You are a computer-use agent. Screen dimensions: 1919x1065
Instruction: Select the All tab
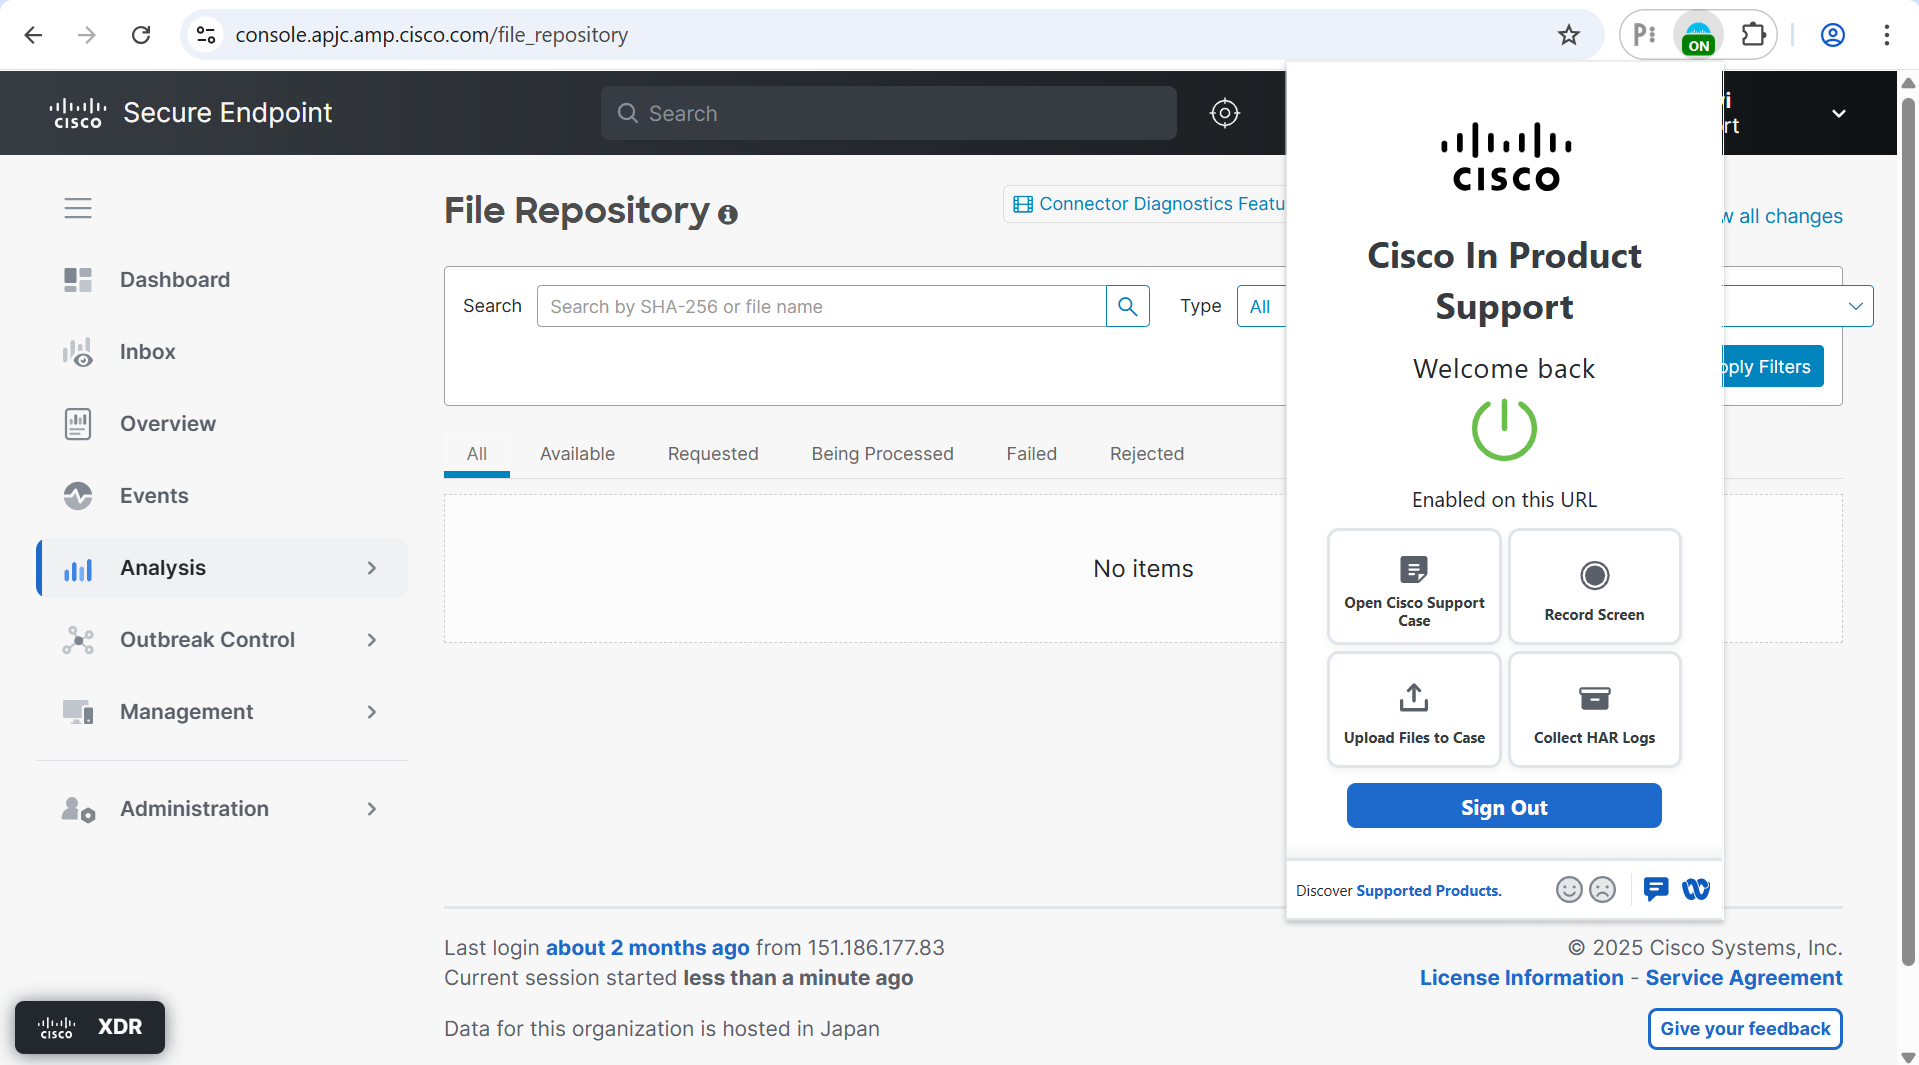pyautogui.click(x=477, y=454)
